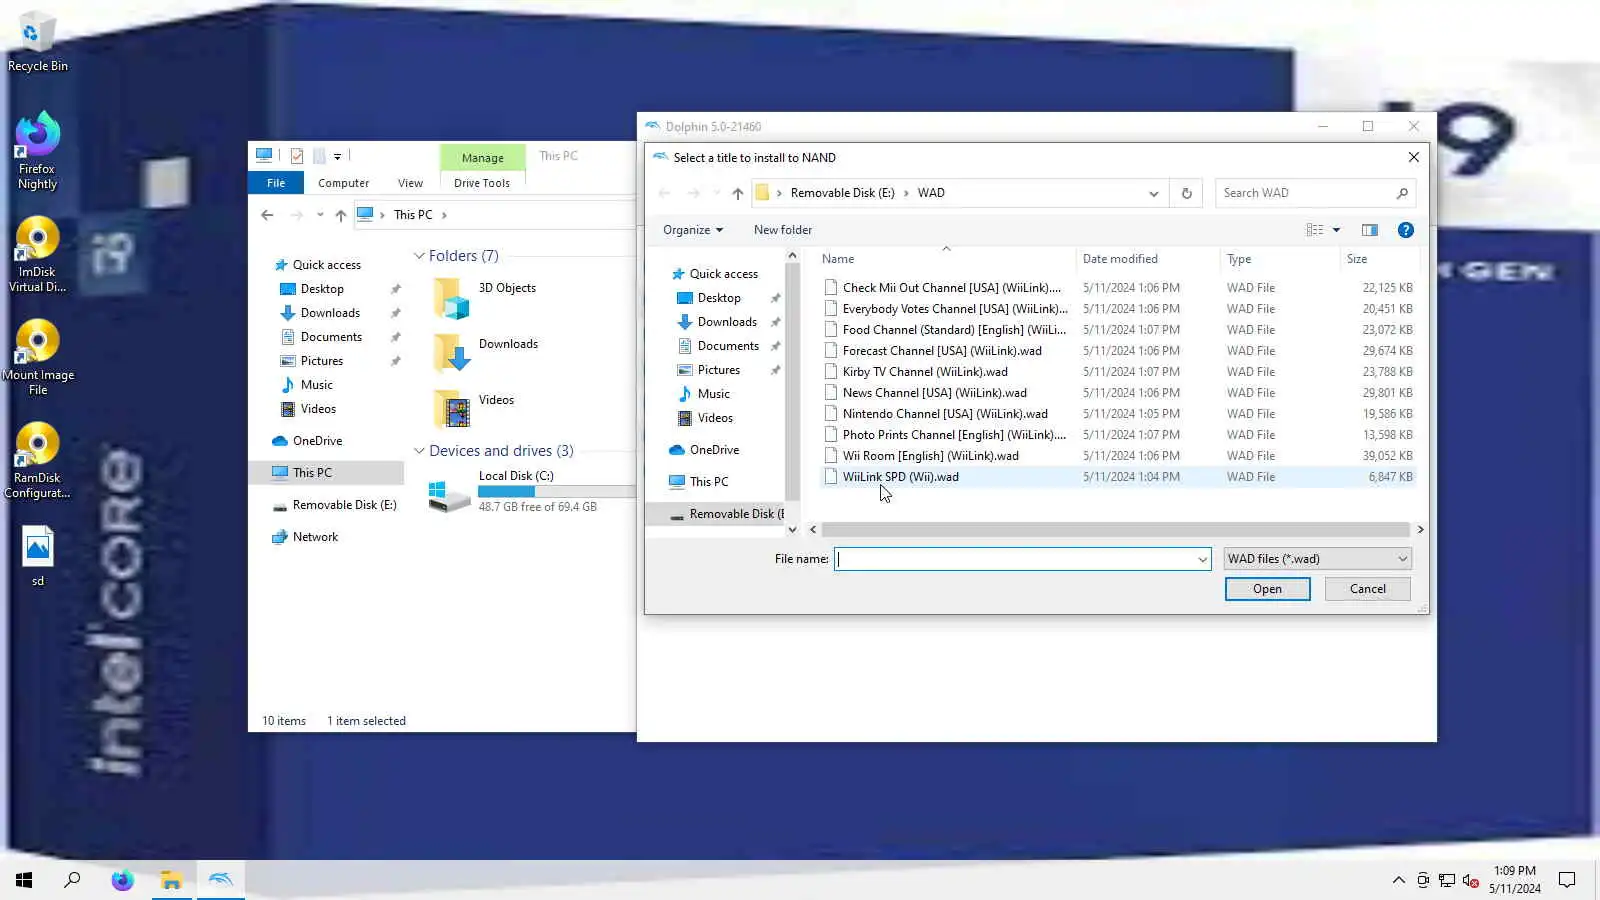
Task: Open the Customize Quick Access Toolbar dropdown
Action: (x=338, y=156)
